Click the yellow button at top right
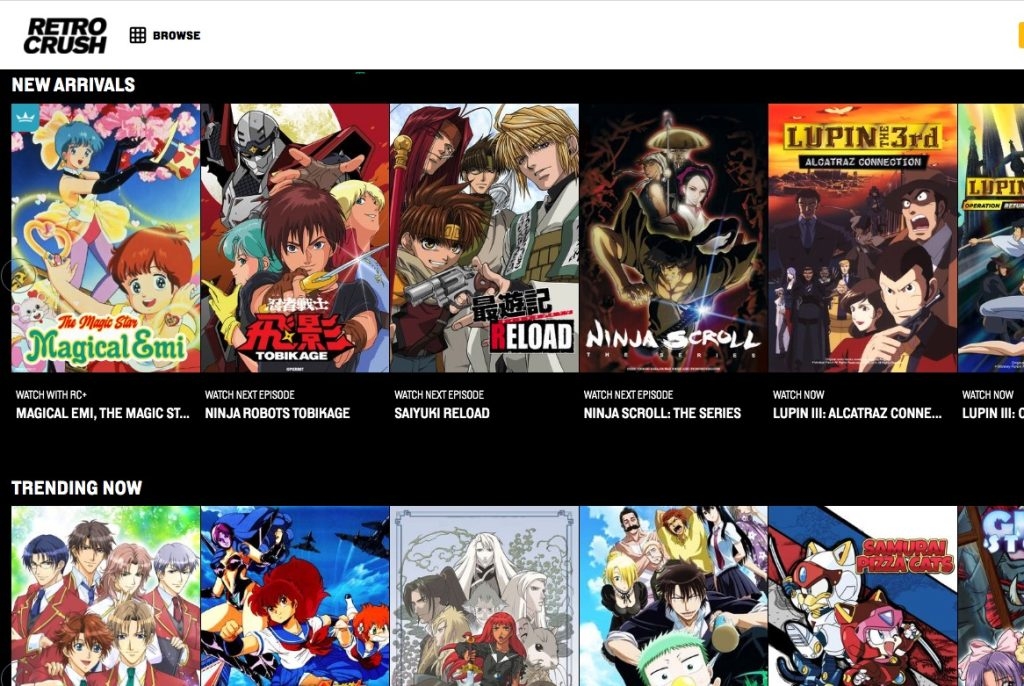The image size is (1024, 686). click(x=1021, y=35)
